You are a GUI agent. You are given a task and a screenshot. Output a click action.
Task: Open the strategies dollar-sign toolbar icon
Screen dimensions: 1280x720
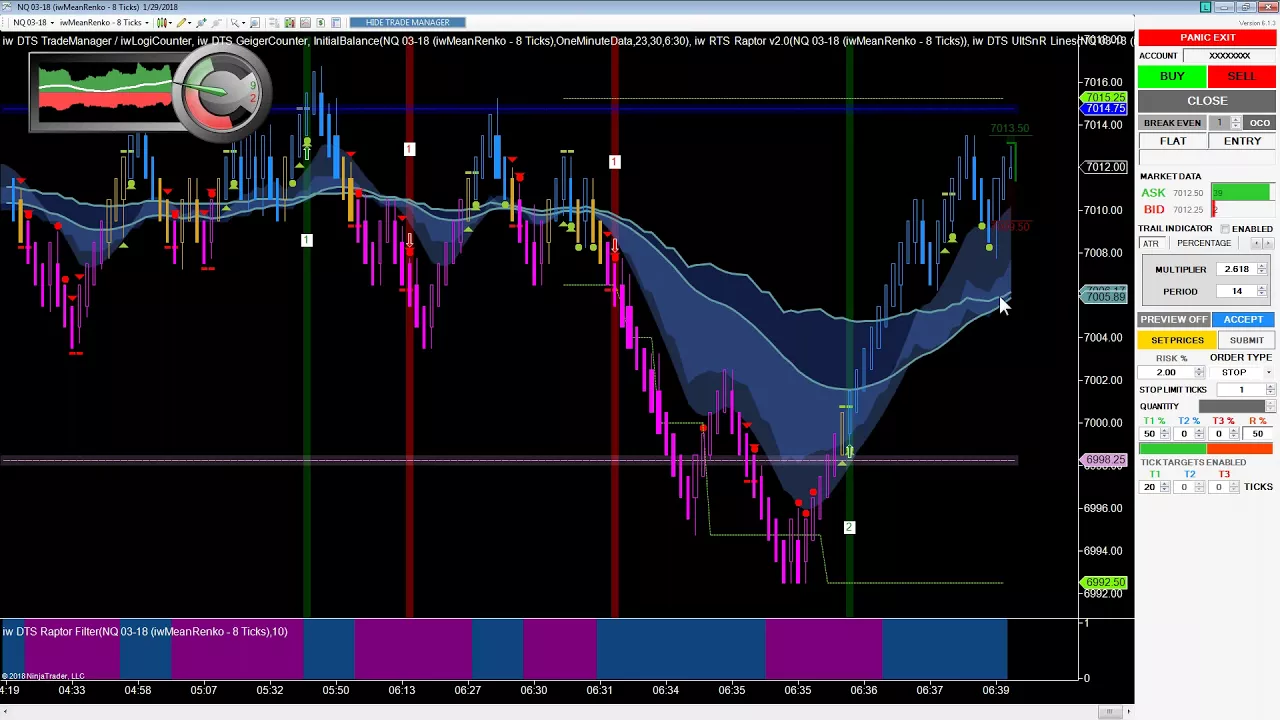pyautogui.click(x=320, y=22)
